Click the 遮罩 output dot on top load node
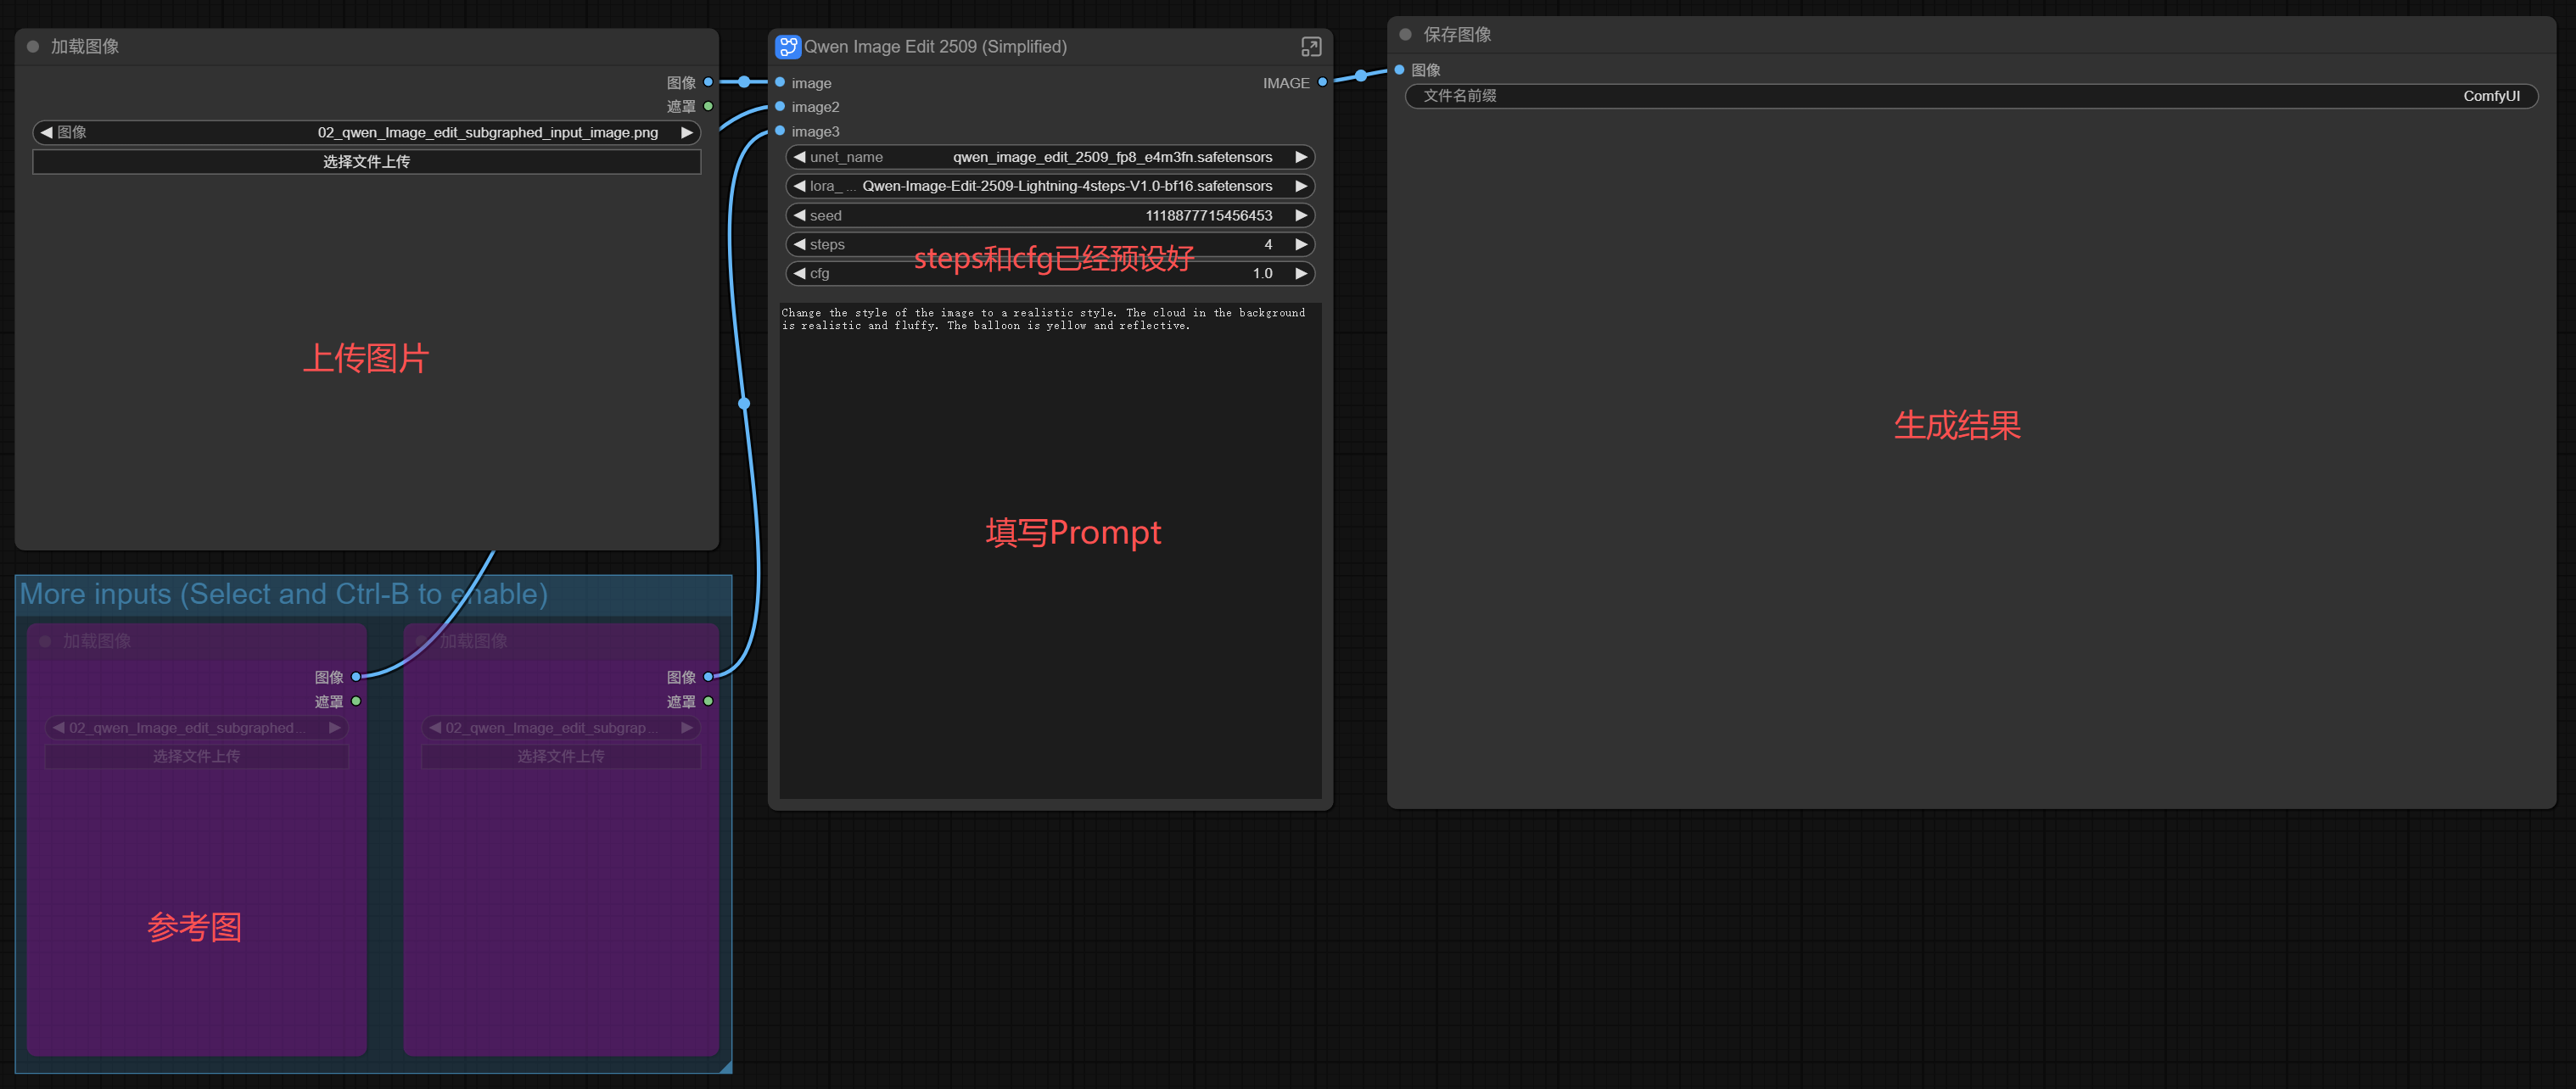This screenshot has width=2576, height=1089. pyautogui.click(x=708, y=106)
